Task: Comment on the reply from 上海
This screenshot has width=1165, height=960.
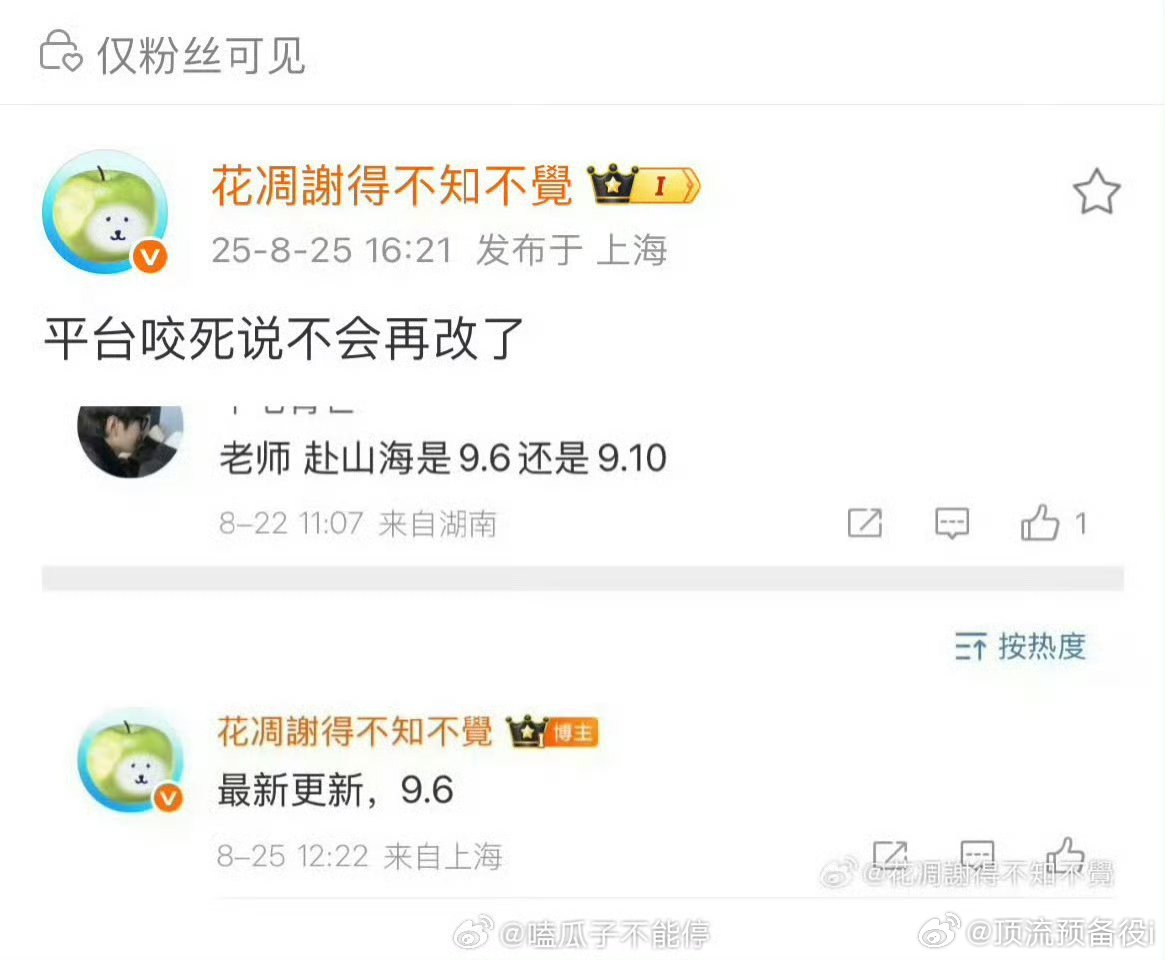Action: pos(977,856)
